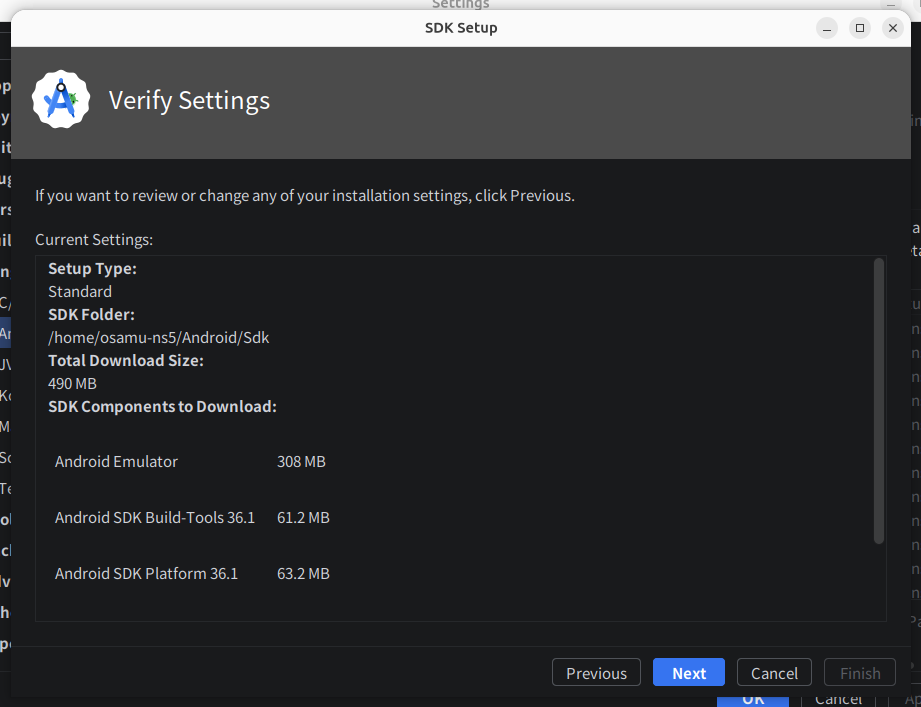Proceed by clicking Next
The width and height of the screenshot is (921, 707).
point(689,673)
